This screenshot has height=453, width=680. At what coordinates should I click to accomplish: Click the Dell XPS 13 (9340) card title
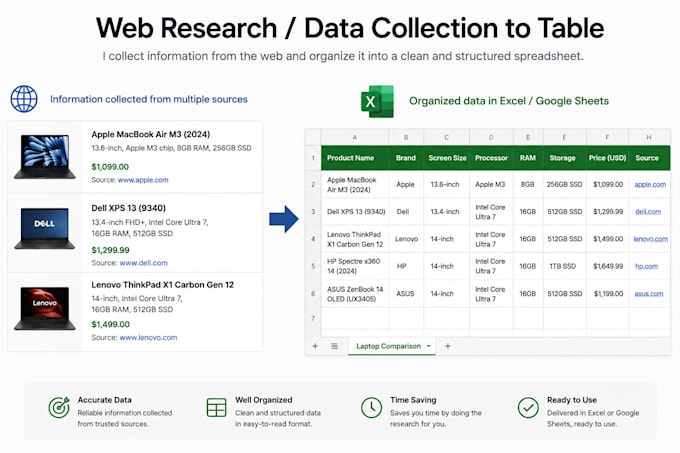pyautogui.click(x=128, y=208)
